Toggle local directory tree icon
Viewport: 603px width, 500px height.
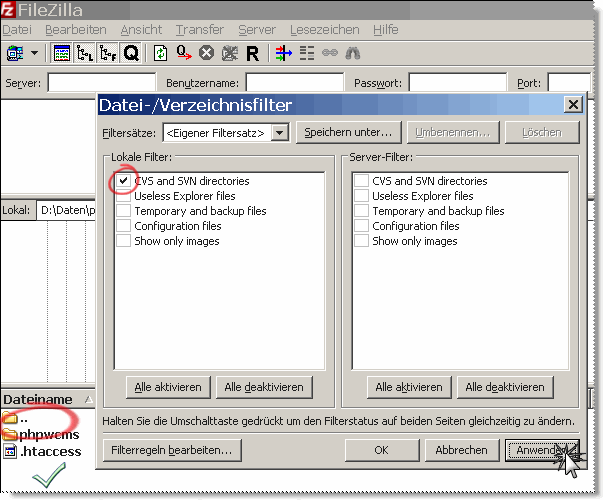[84, 53]
